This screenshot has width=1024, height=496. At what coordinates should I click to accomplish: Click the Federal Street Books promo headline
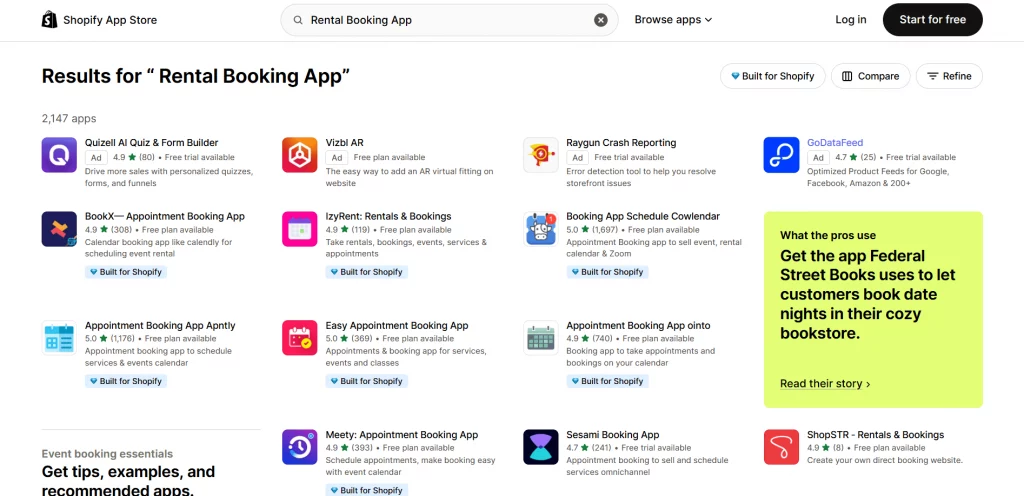(x=867, y=294)
